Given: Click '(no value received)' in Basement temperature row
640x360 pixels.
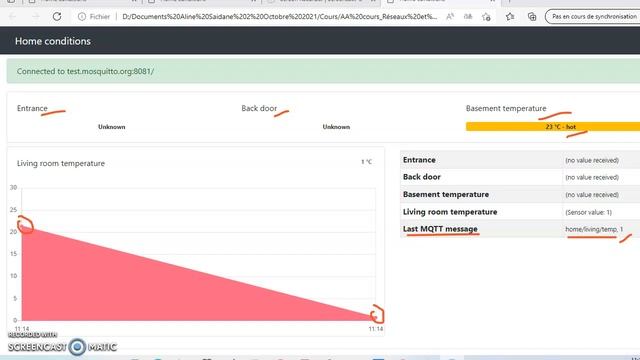Looking at the screenshot, I should (592, 195).
